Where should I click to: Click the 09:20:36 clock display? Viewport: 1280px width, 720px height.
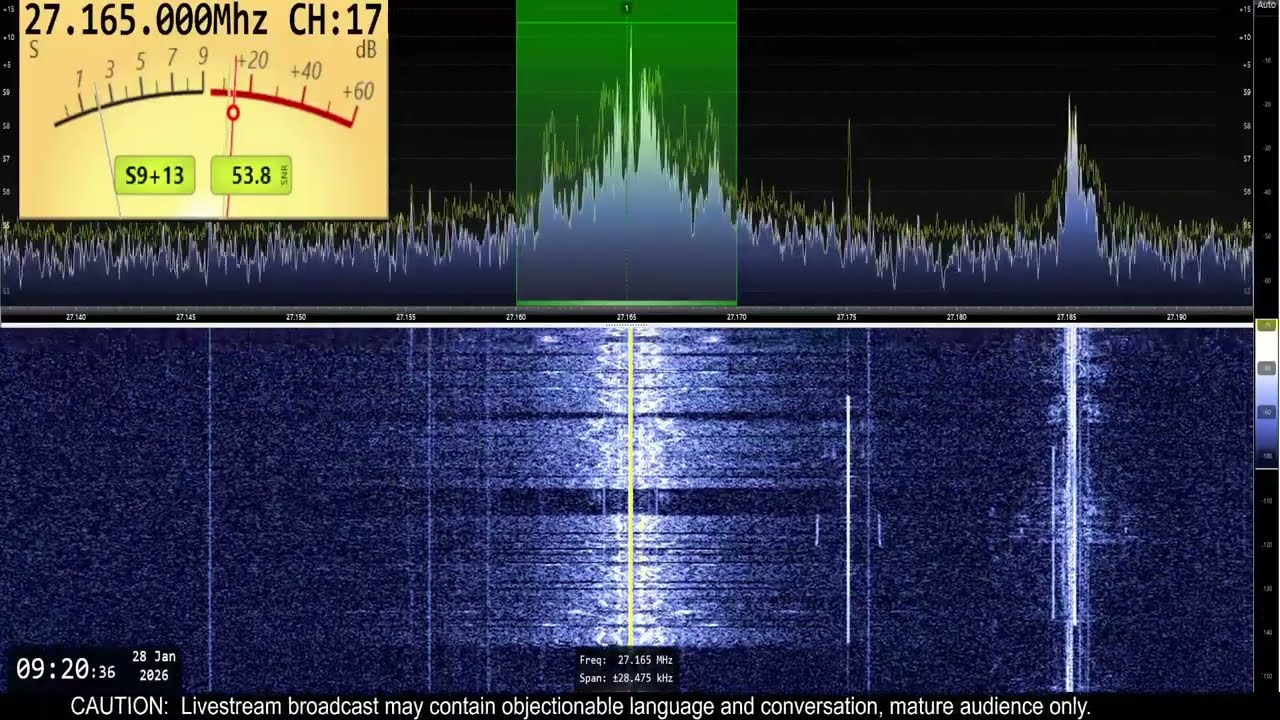[x=65, y=669]
